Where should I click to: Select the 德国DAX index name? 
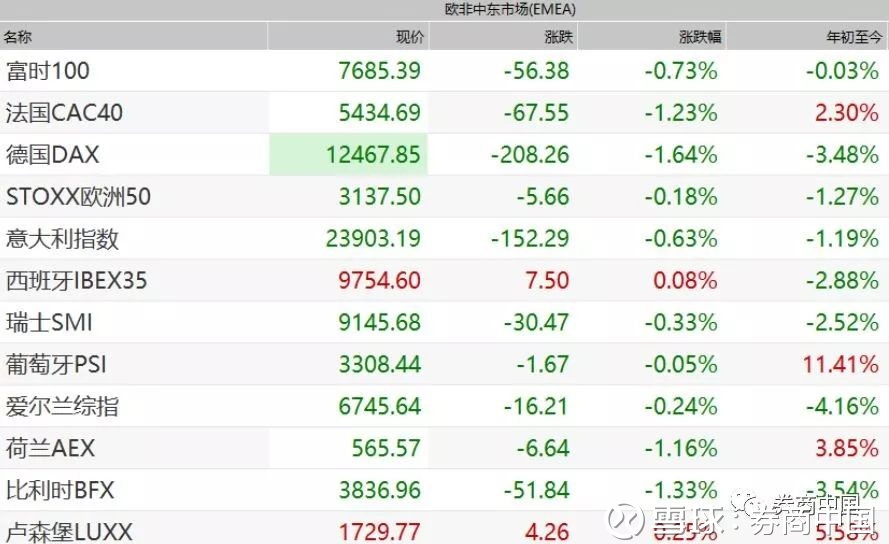(53, 155)
